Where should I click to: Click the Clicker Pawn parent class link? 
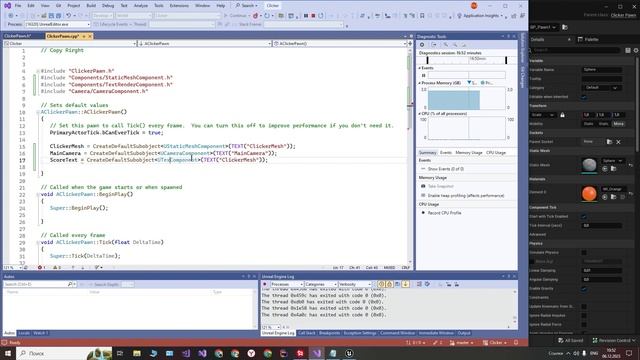[x=623, y=15]
